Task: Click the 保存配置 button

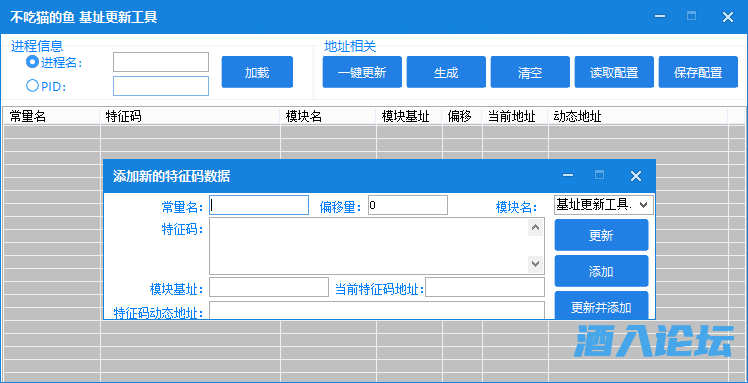Action: click(x=698, y=72)
